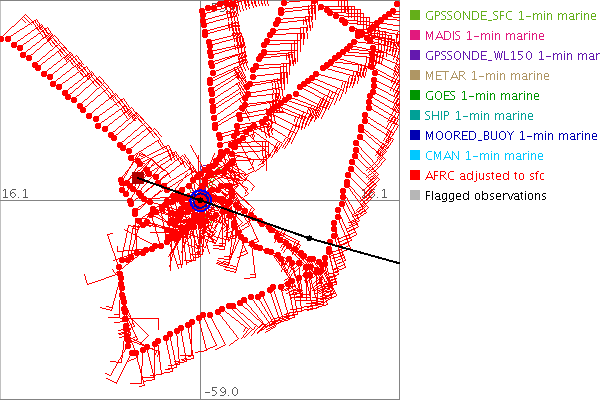Select the blue circle storm center marker

point(200,200)
